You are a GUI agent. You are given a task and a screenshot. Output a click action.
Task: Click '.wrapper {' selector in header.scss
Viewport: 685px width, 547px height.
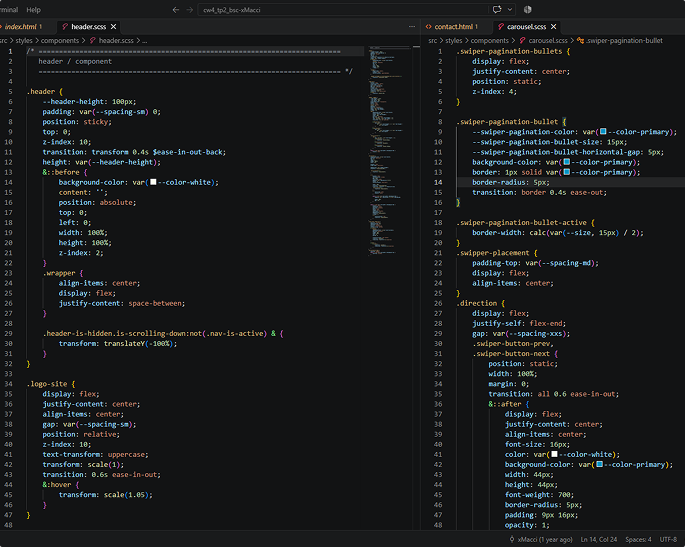pyautogui.click(x=63, y=273)
